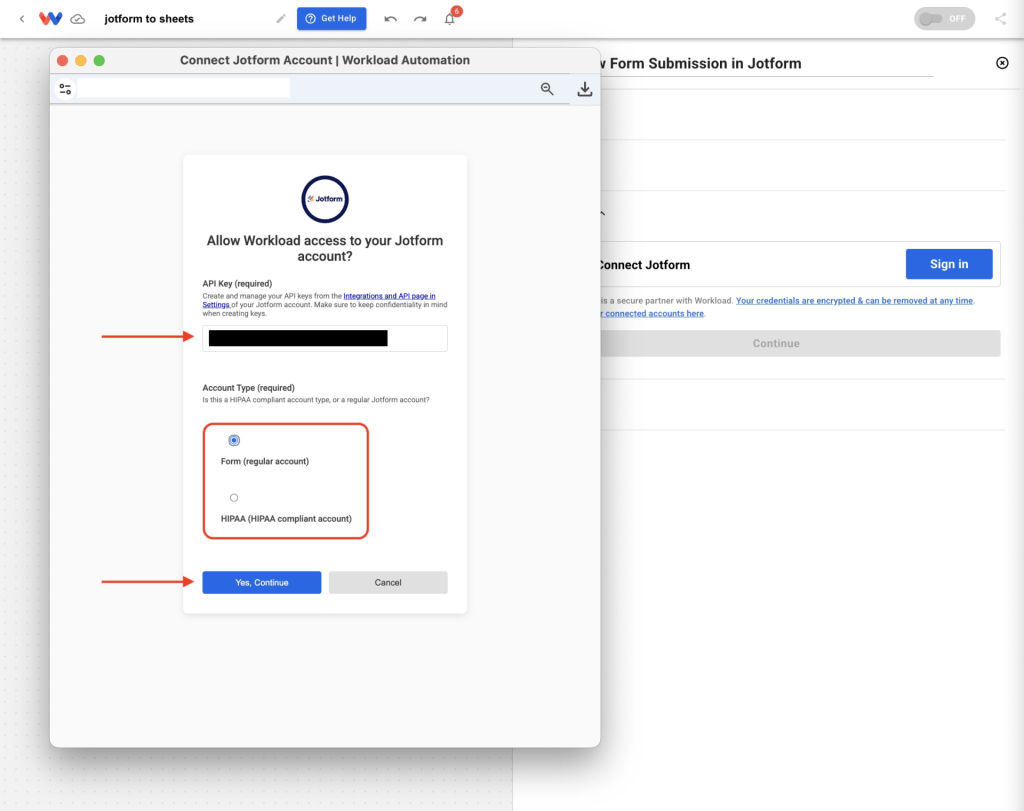Screen dimensions: 1024x811
Task: Click the Jotform logo circle
Action: click(325, 199)
